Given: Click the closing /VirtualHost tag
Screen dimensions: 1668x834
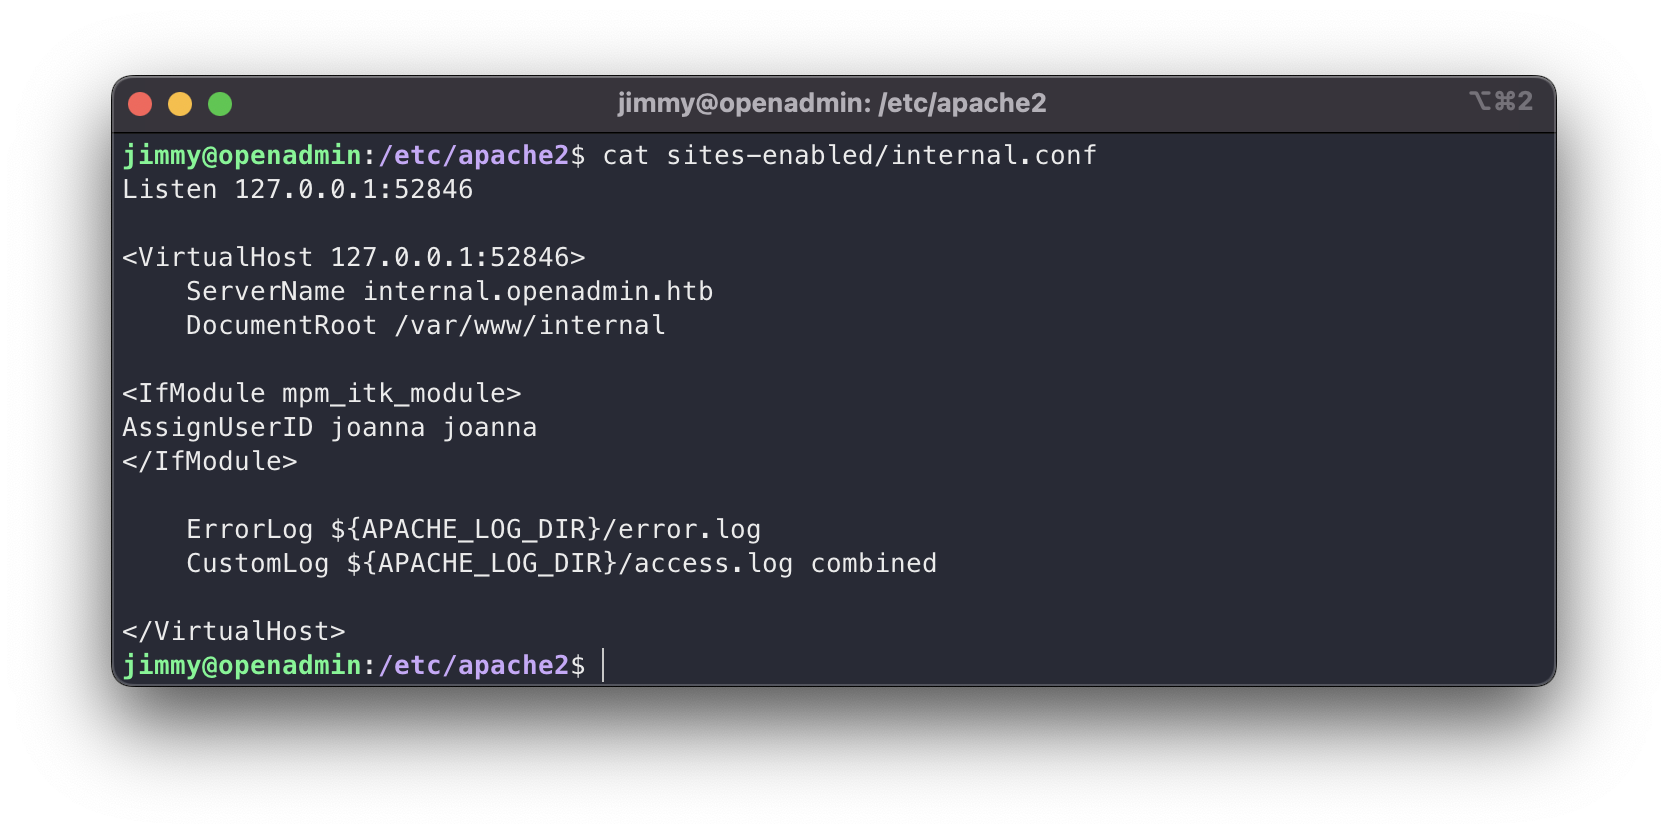Looking at the screenshot, I should click(x=234, y=630).
